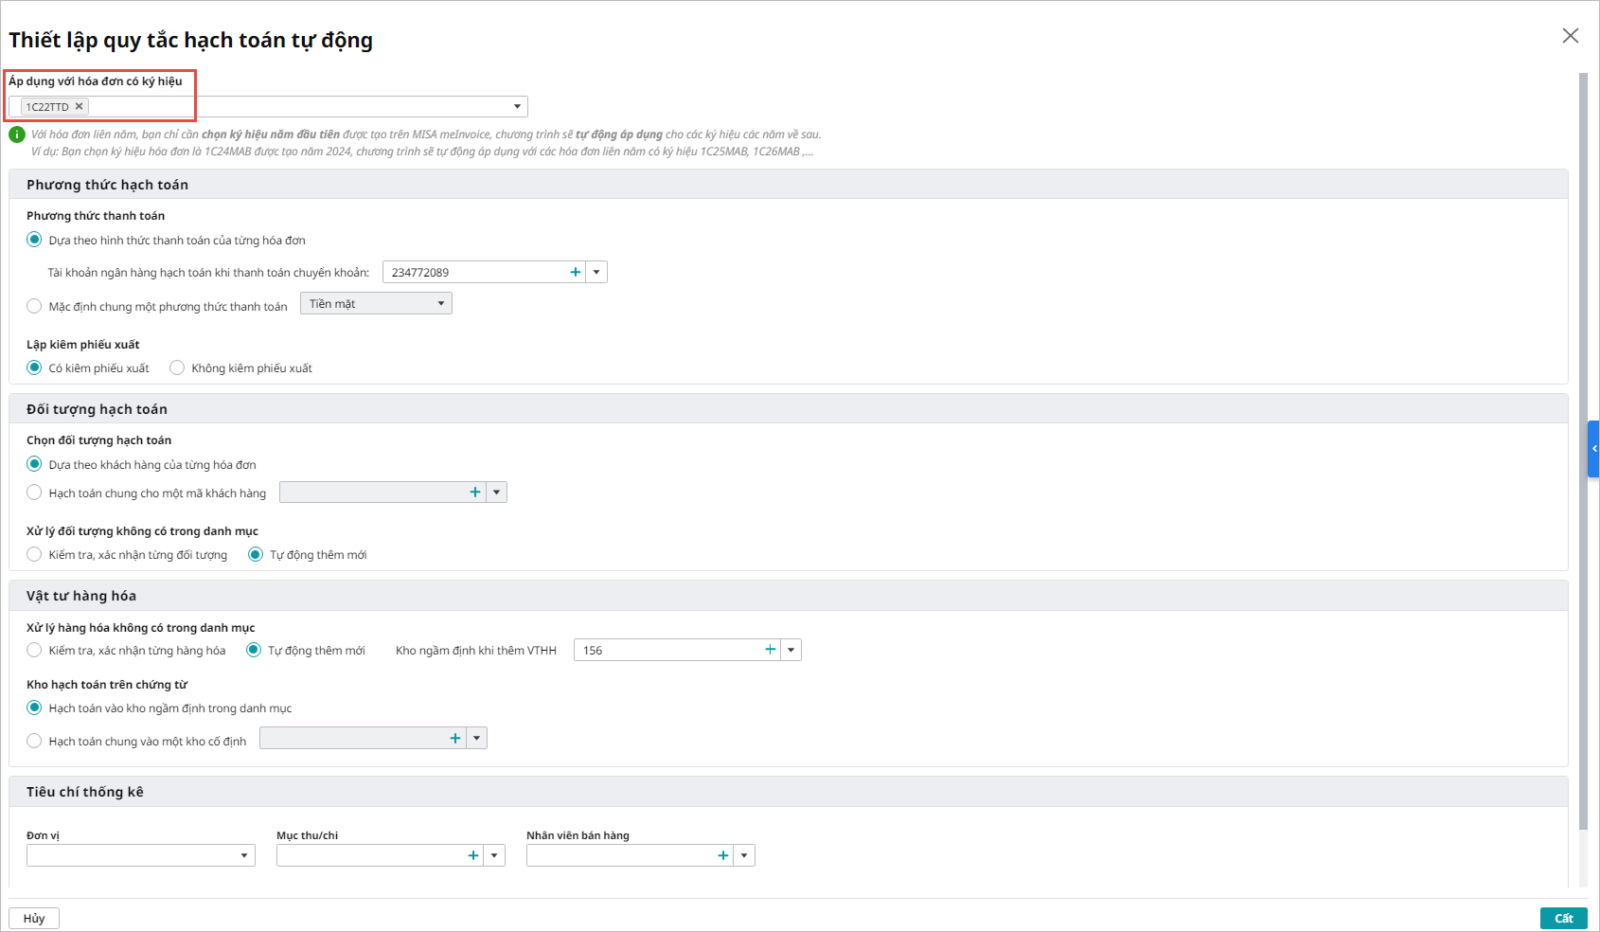Select 'Mặc định chung một phương thức thanh toán'
The image size is (1600, 932).
pyautogui.click(x=35, y=306)
